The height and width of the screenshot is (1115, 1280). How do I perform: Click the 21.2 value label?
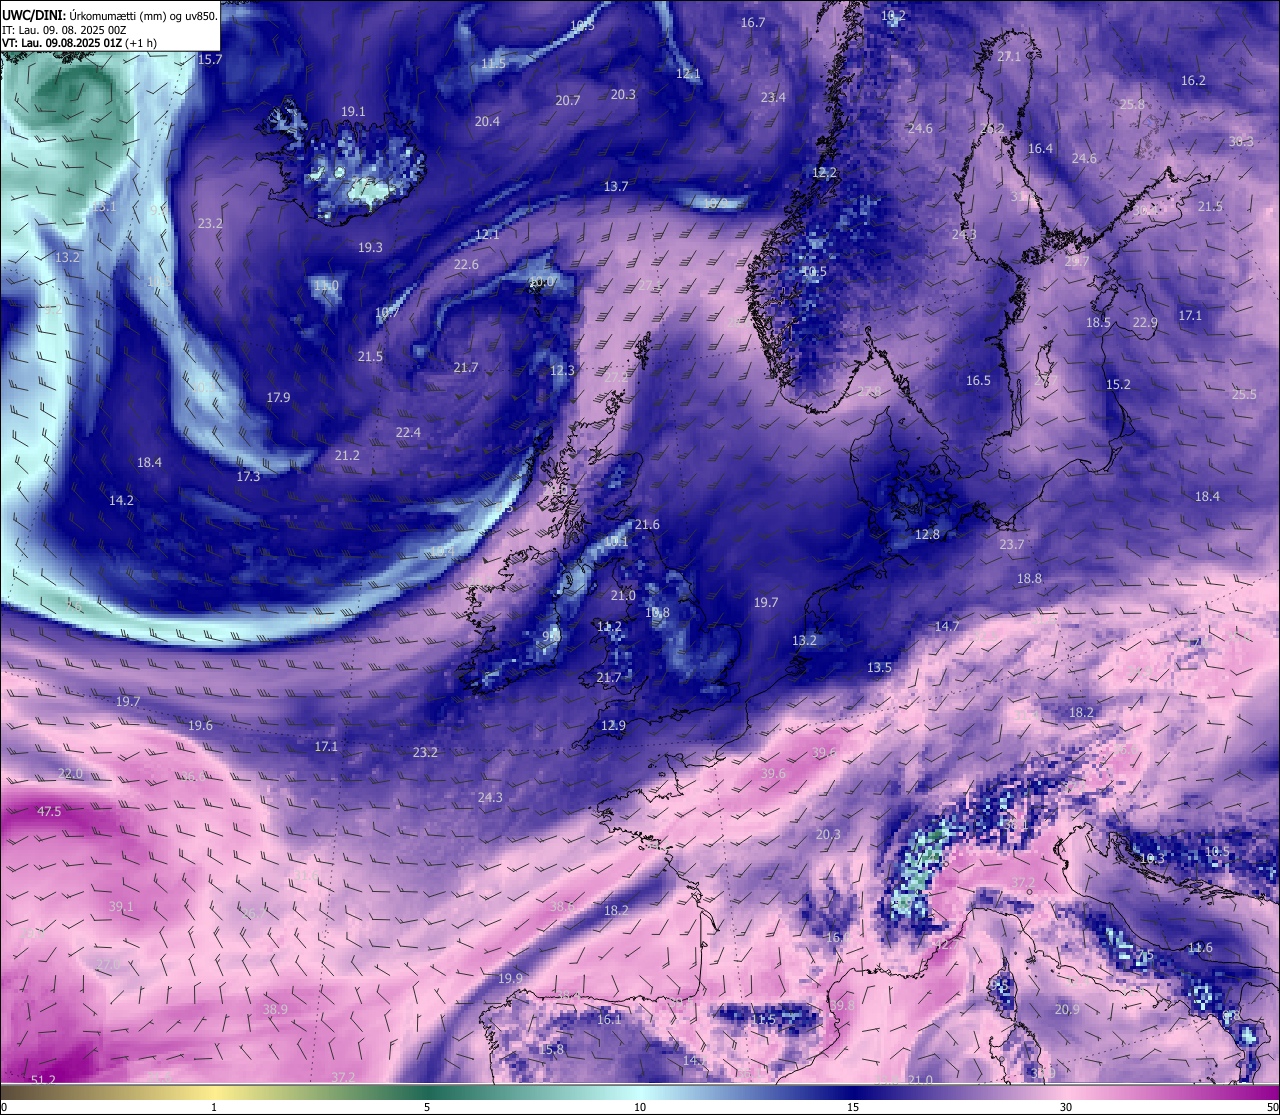pos(347,455)
